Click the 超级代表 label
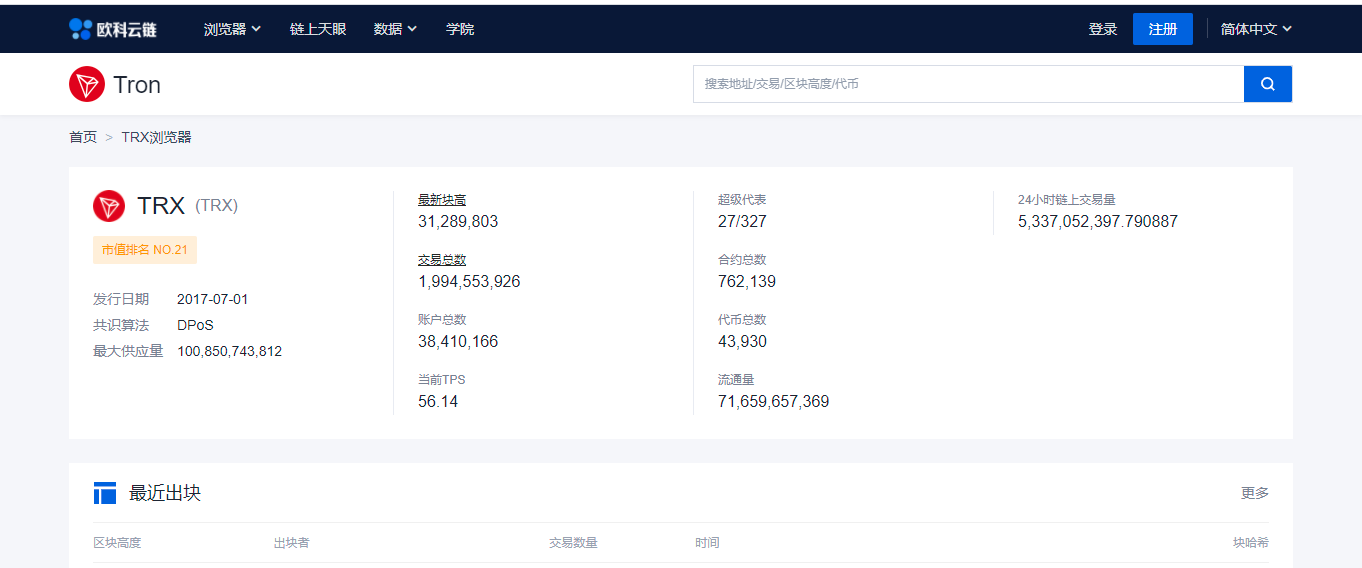Image resolution: width=1362 pixels, height=568 pixels. tap(742, 200)
